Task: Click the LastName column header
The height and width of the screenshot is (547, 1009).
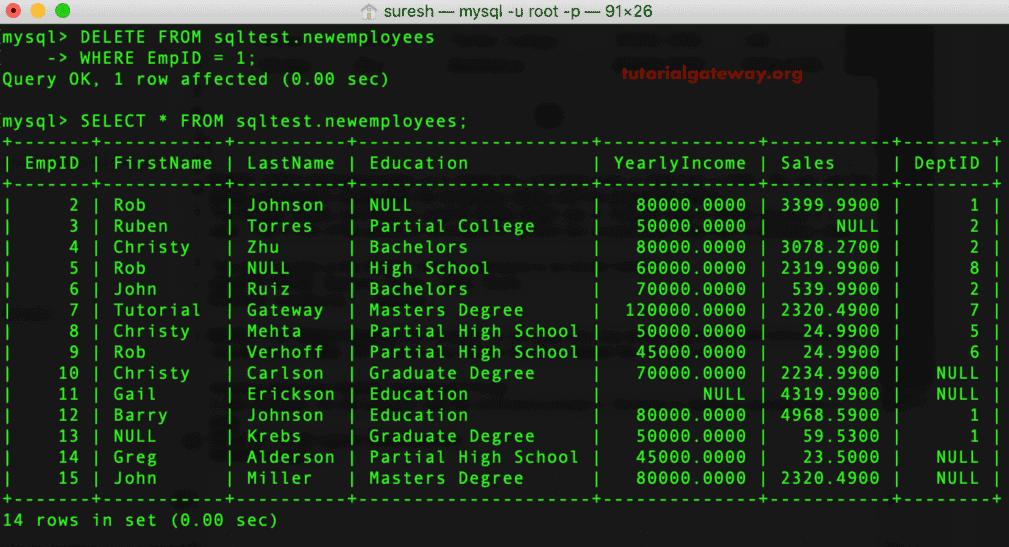Action: pyautogui.click(x=291, y=163)
